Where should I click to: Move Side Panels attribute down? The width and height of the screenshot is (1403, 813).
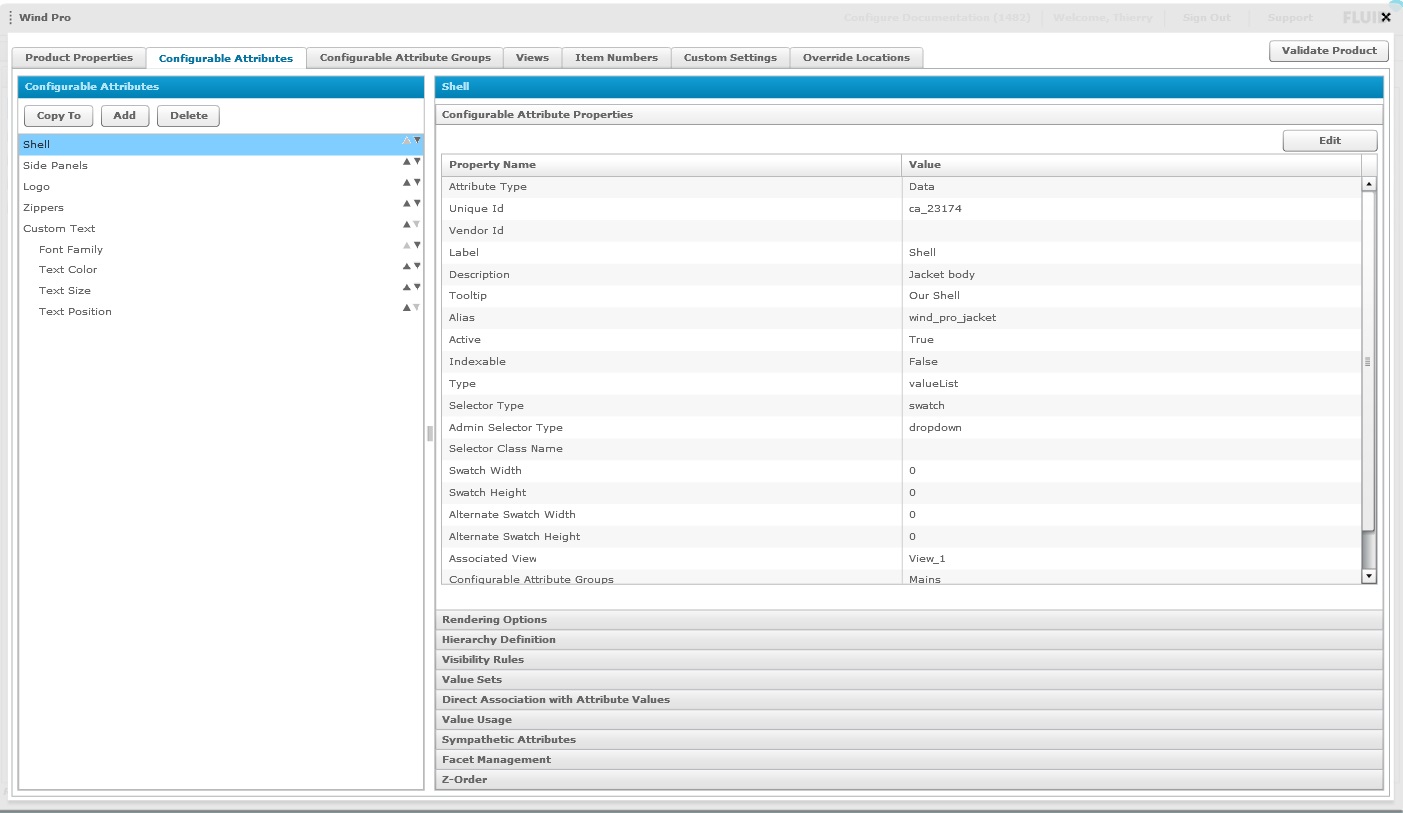(417, 162)
